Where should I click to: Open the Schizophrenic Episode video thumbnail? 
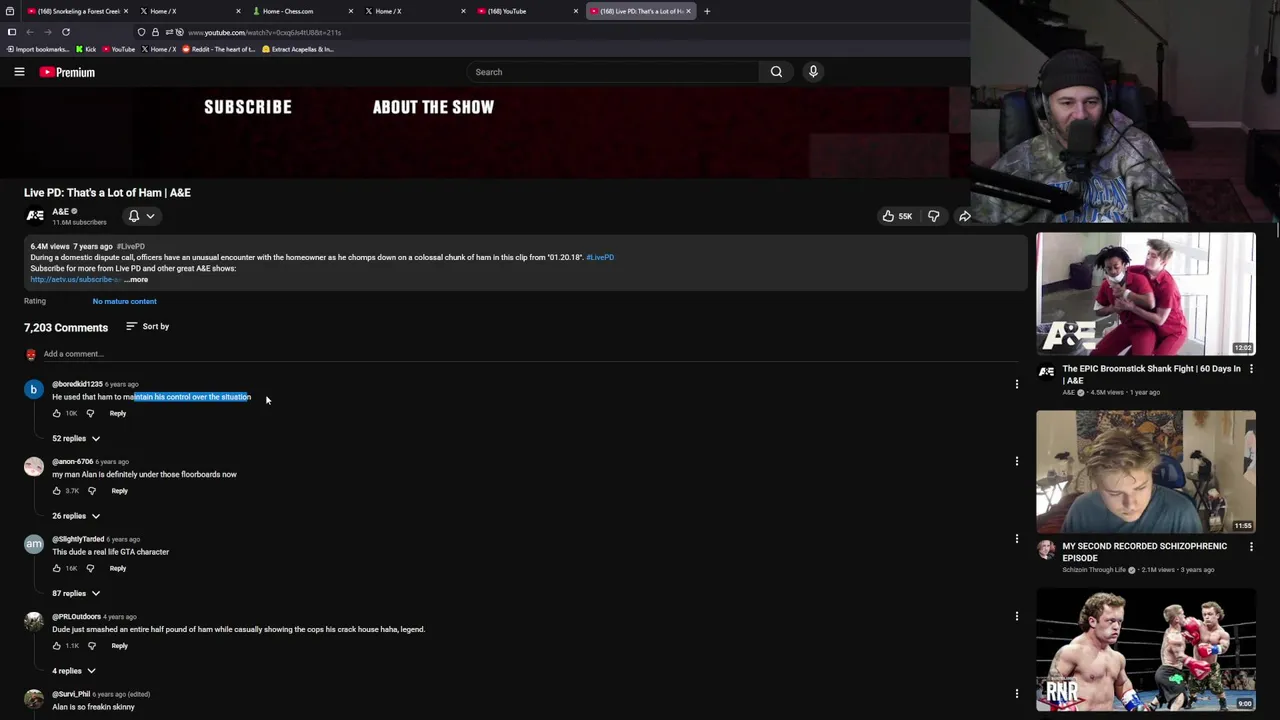1145,471
